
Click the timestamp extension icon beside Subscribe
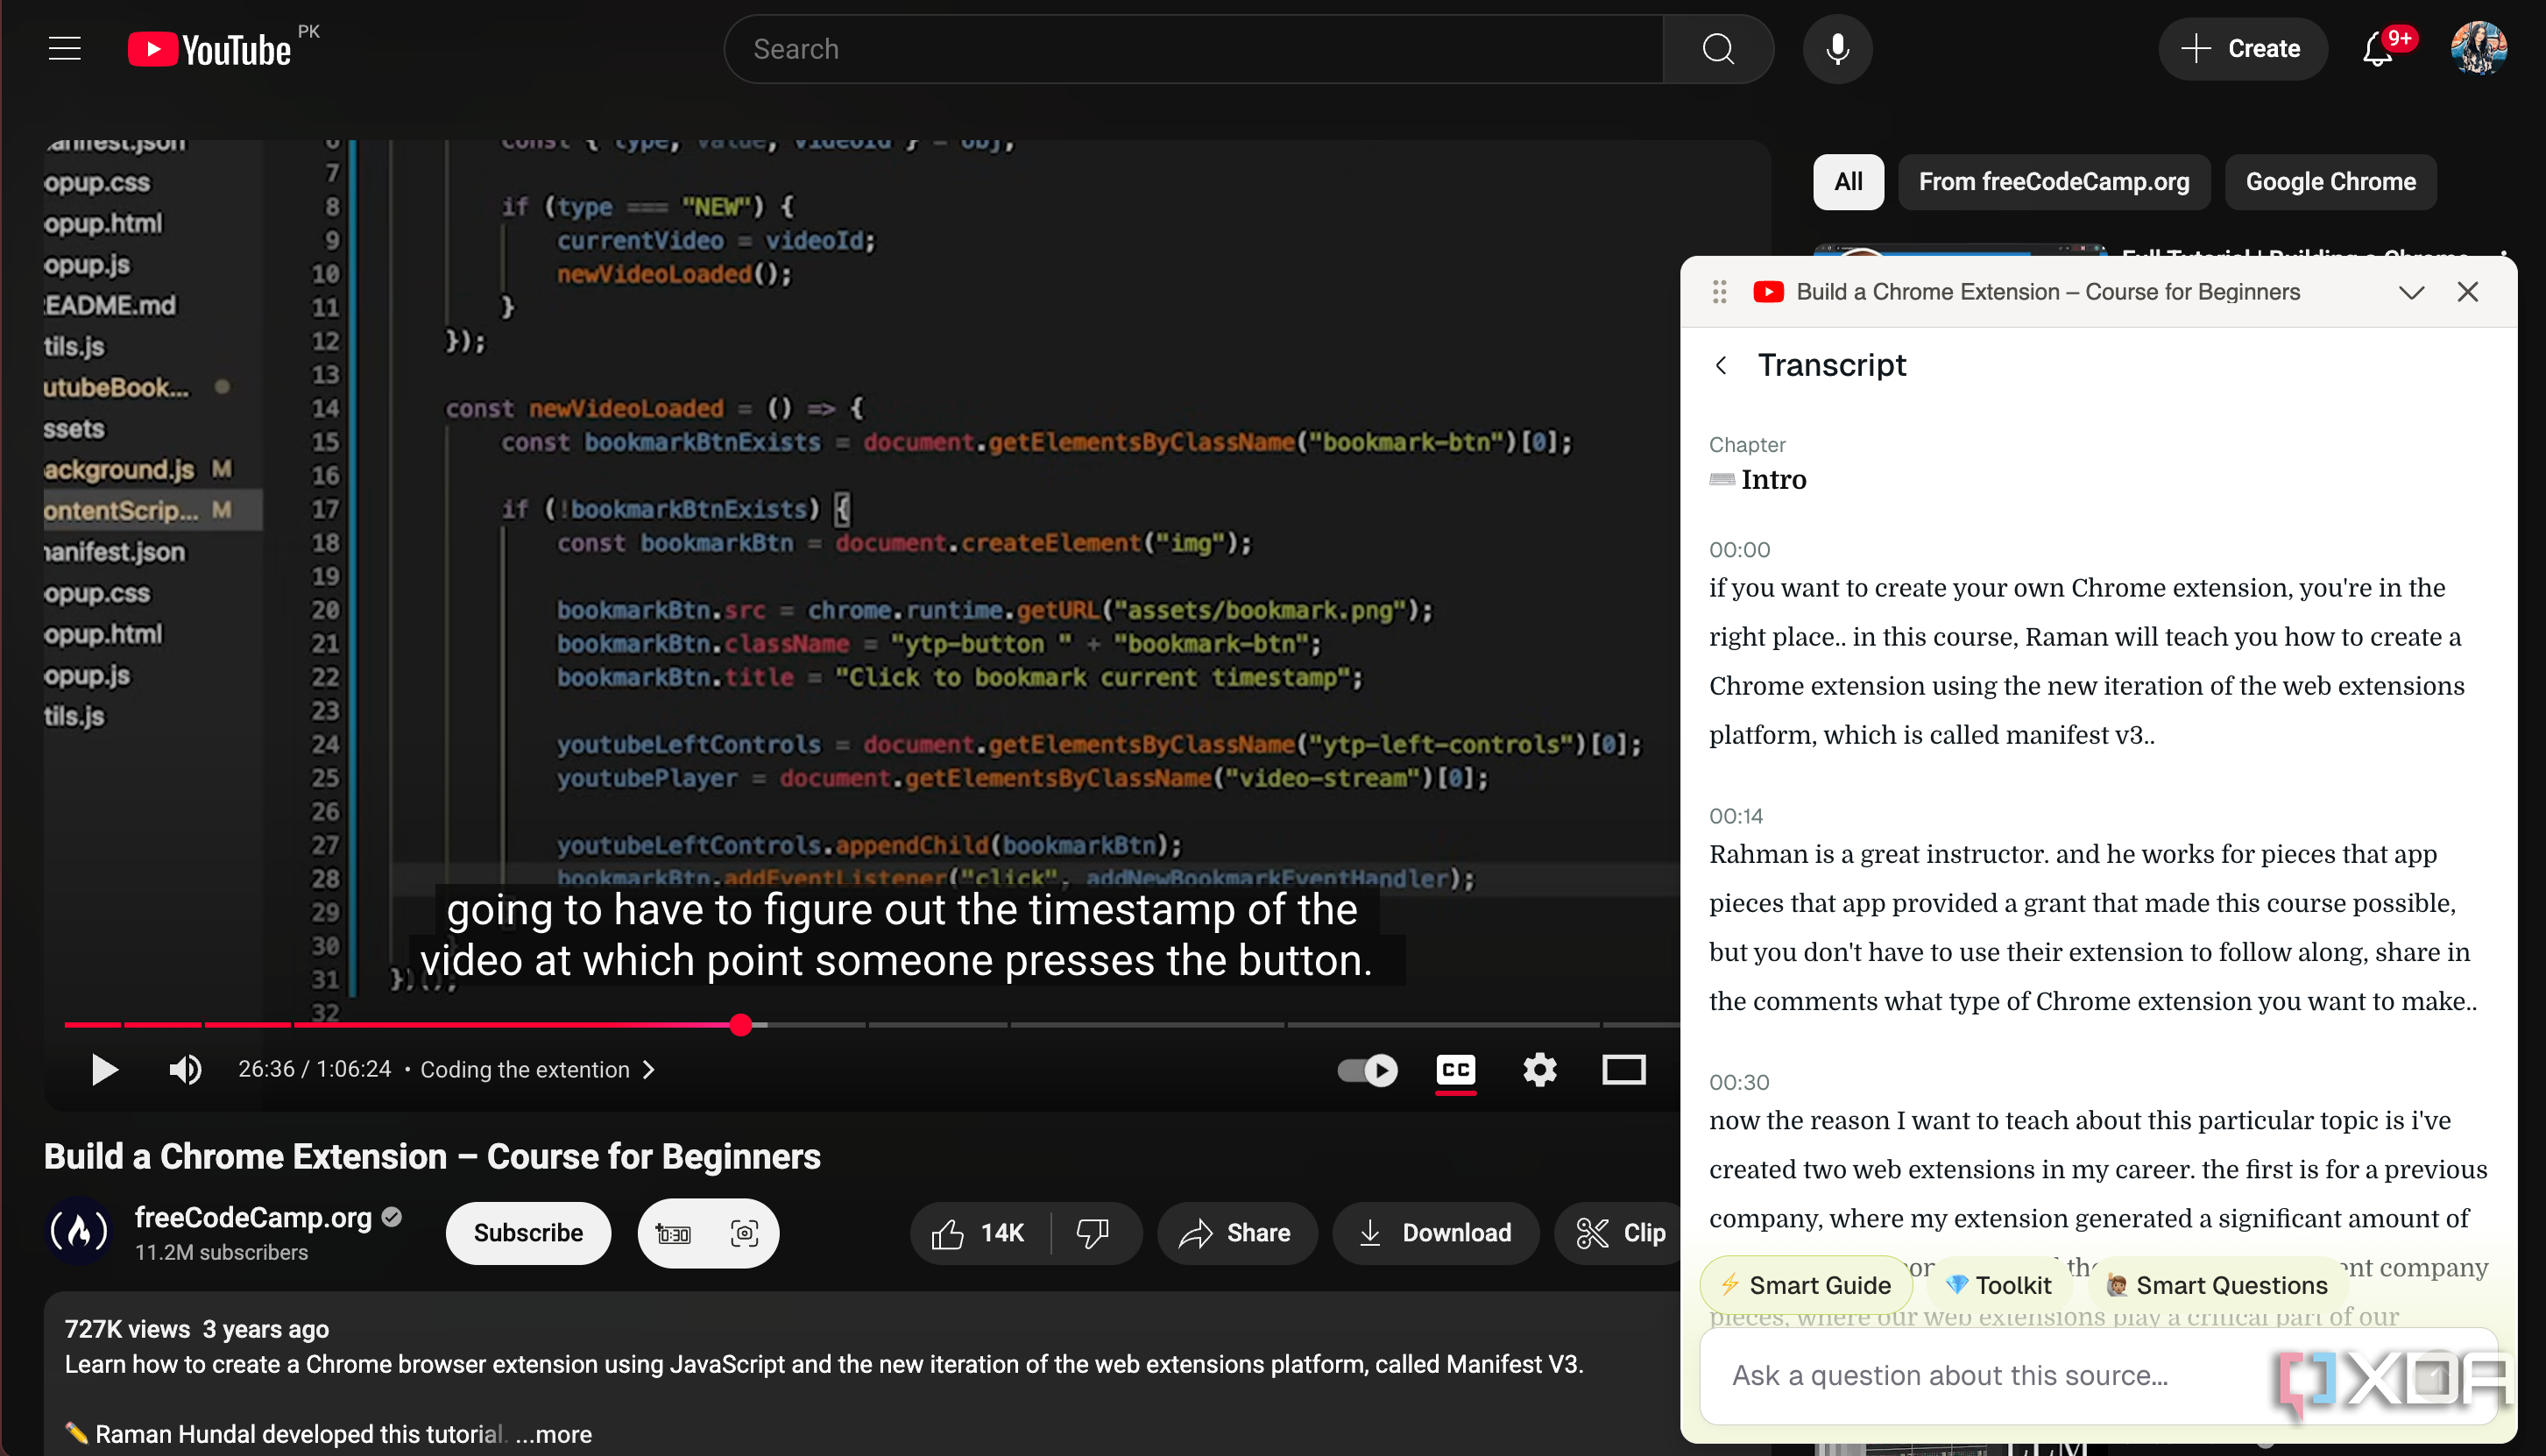tap(673, 1233)
